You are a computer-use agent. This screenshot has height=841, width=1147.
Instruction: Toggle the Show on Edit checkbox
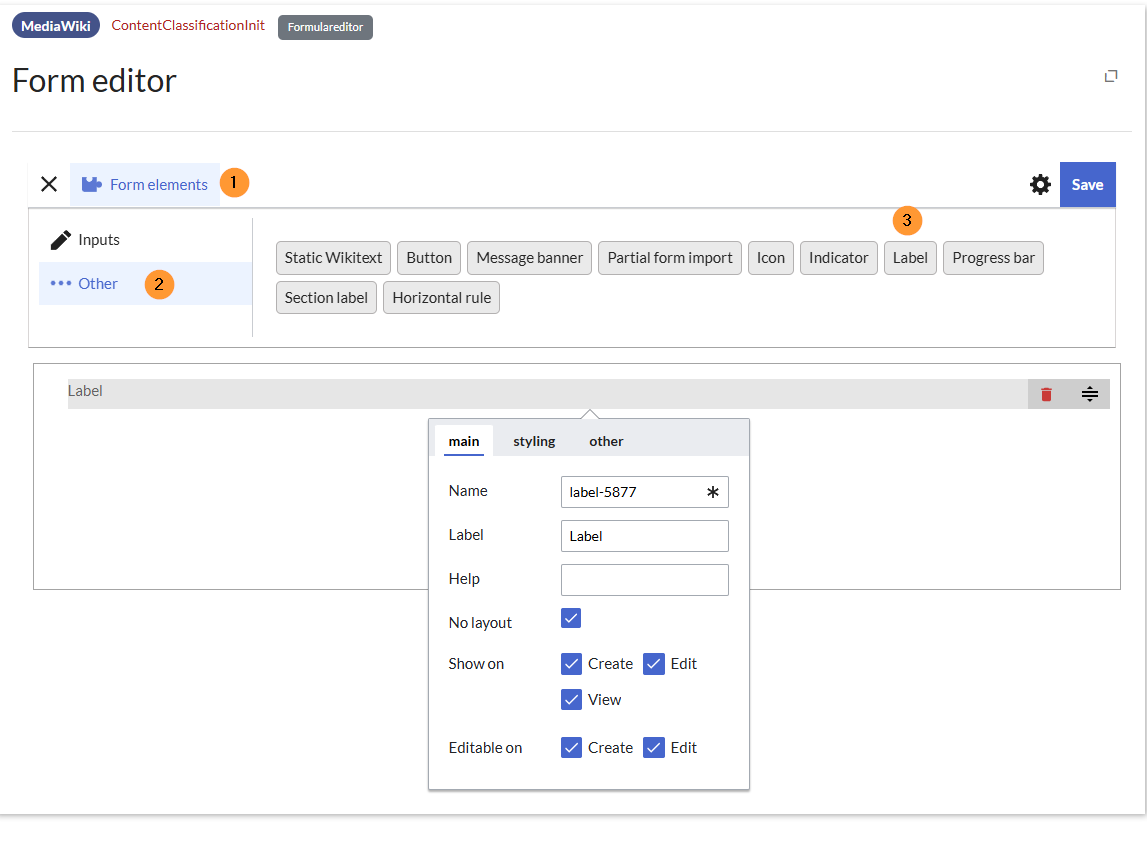[x=654, y=664]
